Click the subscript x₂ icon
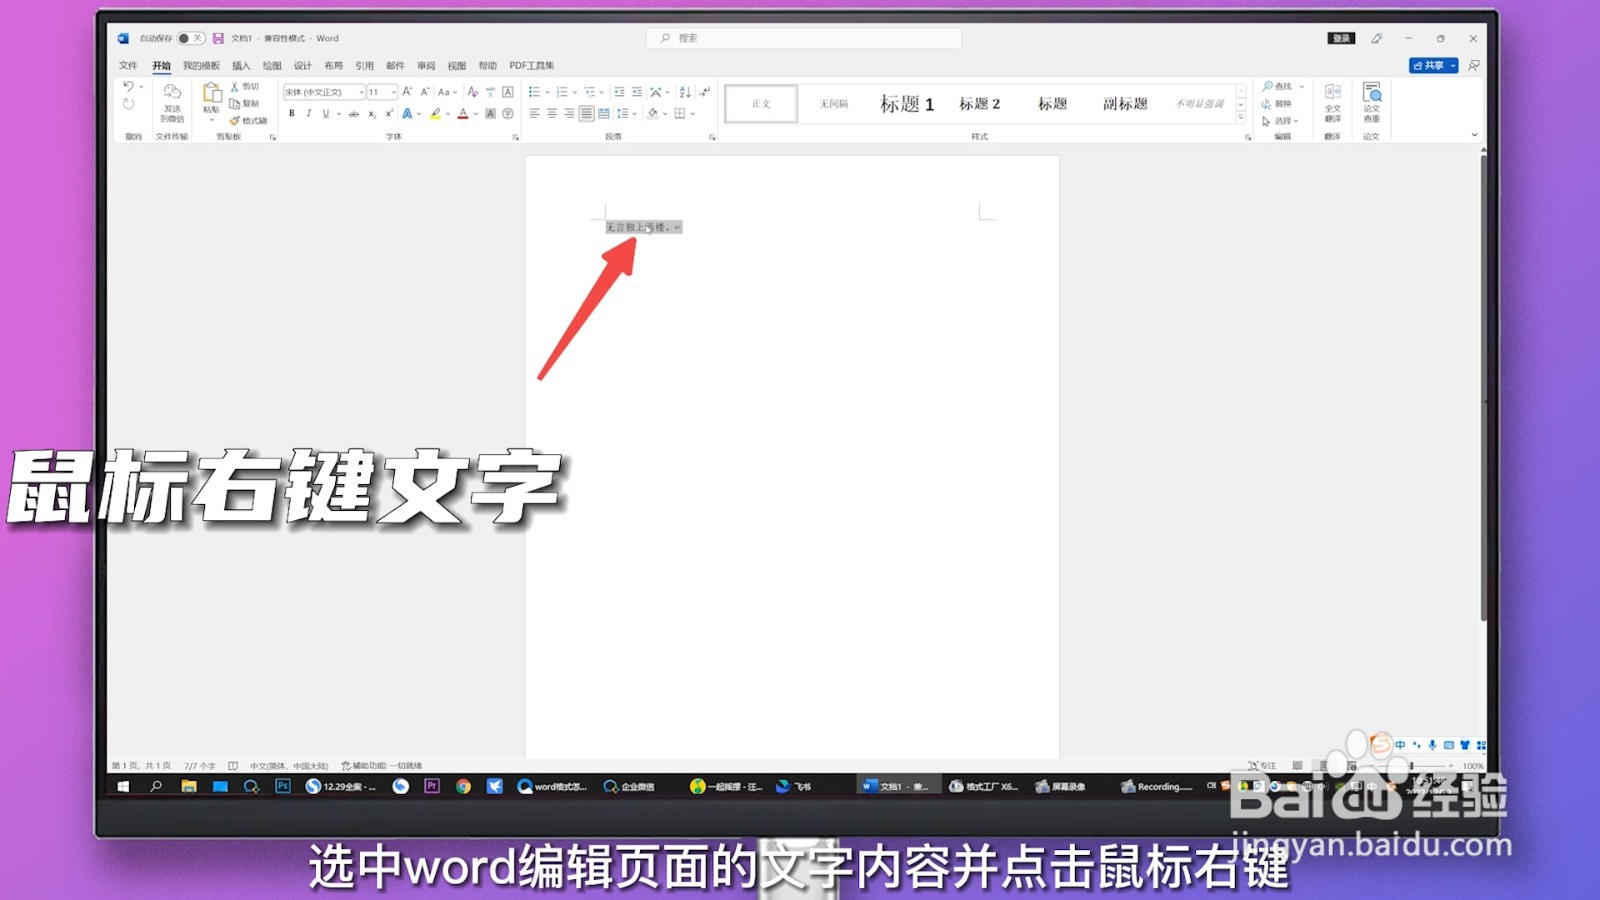This screenshot has width=1600, height=900. (372, 114)
